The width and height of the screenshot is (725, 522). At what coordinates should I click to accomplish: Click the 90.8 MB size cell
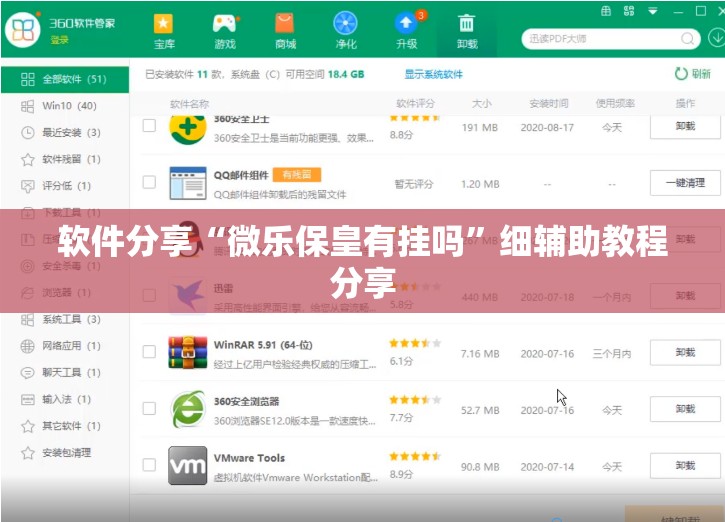[480, 467]
